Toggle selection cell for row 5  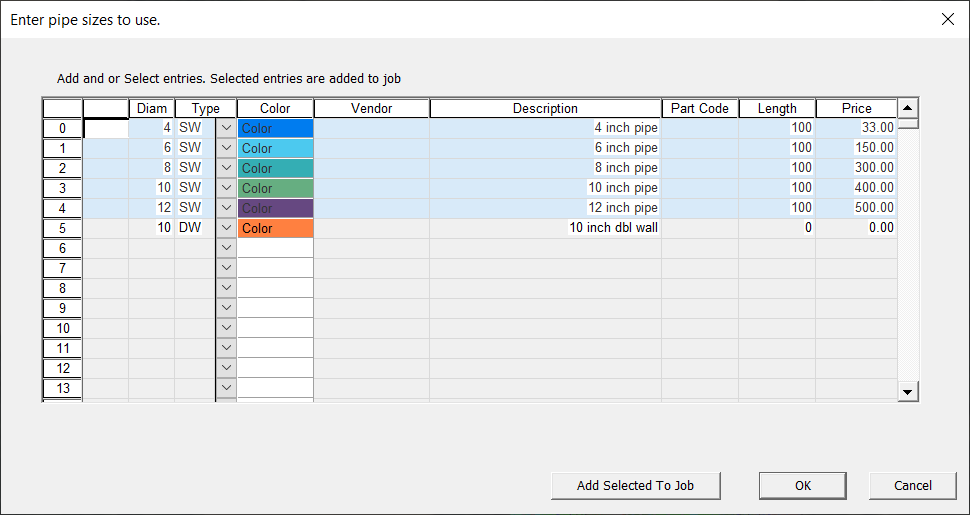tap(106, 228)
